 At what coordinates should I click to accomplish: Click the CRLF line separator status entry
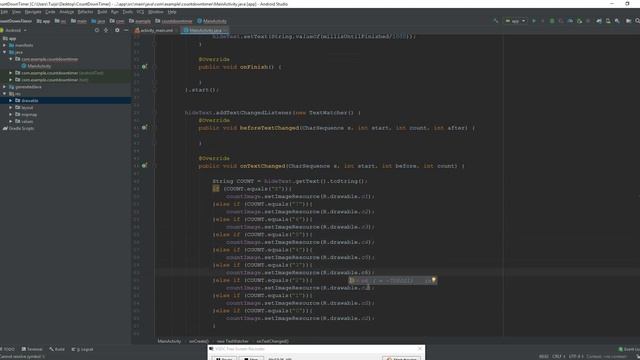557,356
